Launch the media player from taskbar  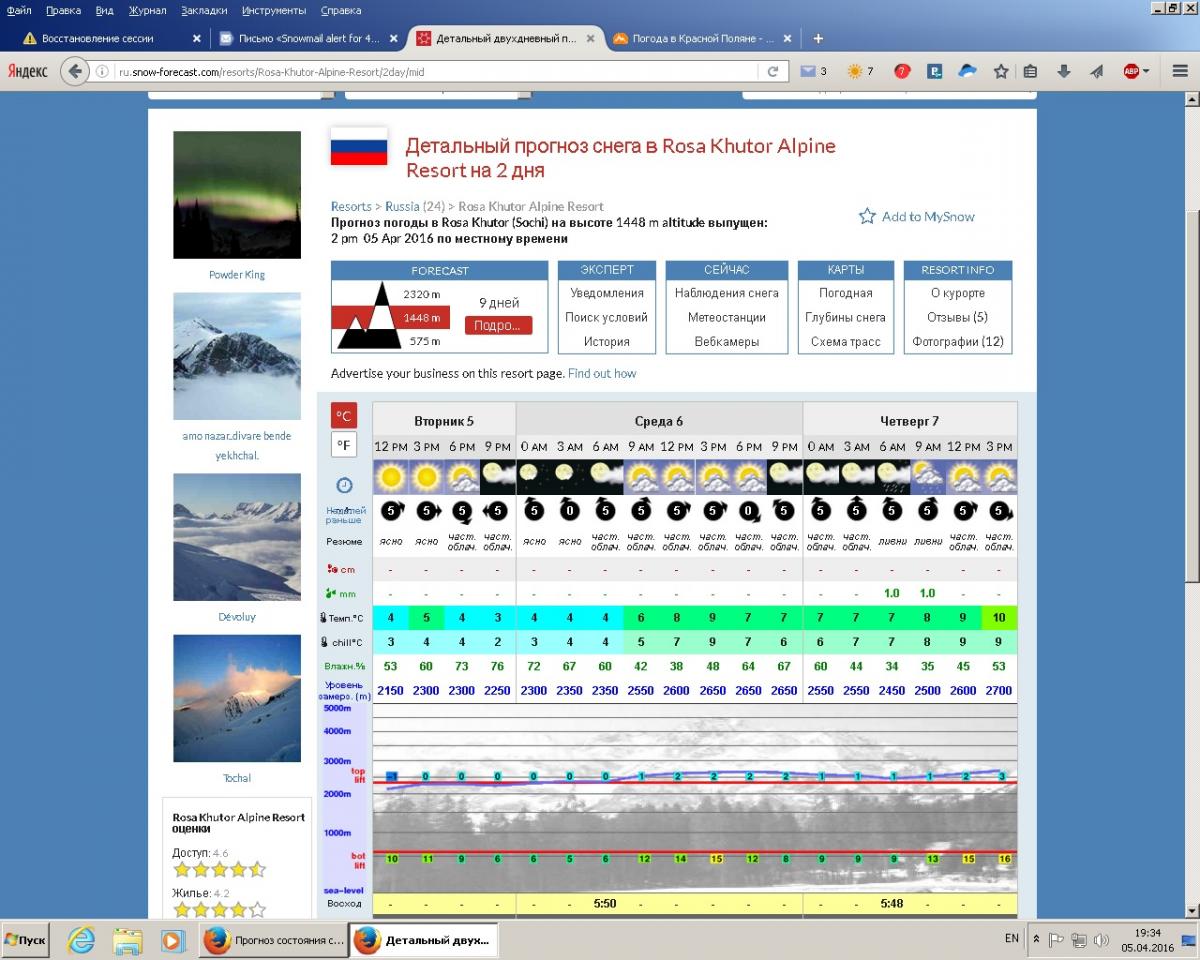(173, 940)
